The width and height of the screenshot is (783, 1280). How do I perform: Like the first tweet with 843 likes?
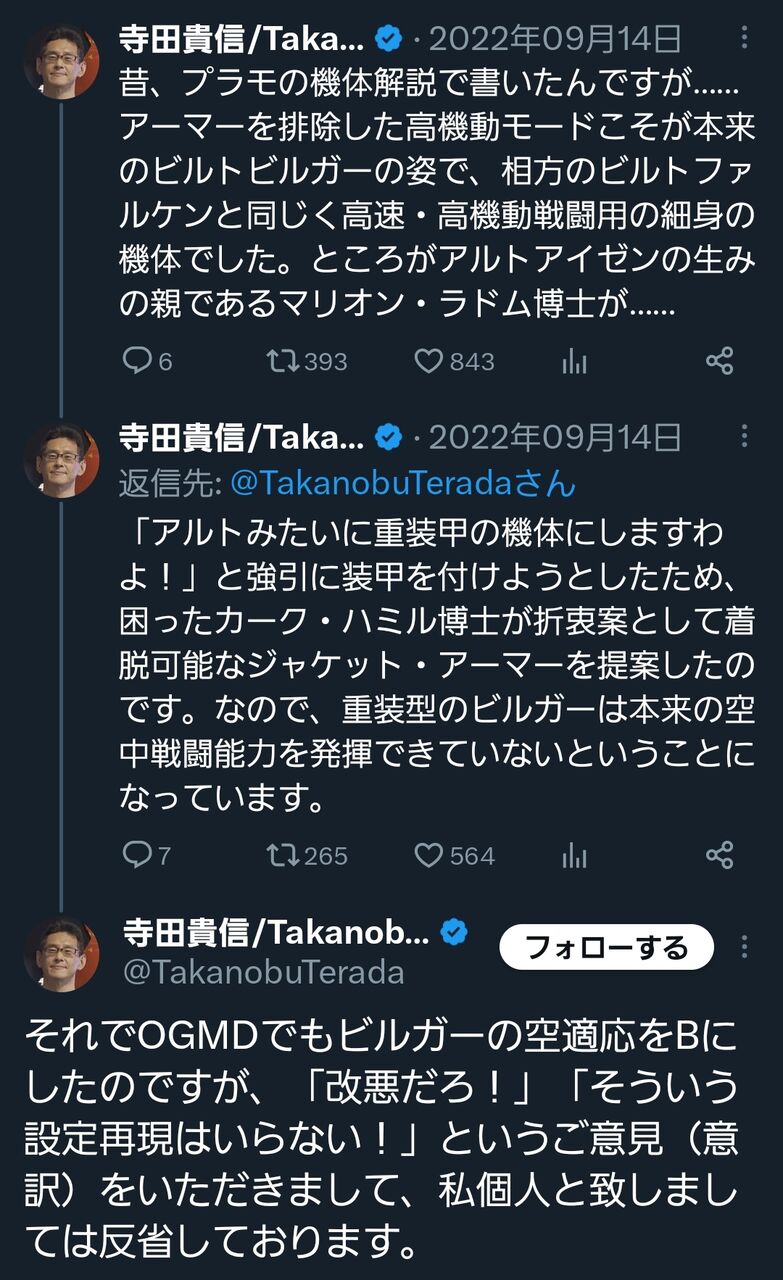pyautogui.click(x=429, y=361)
